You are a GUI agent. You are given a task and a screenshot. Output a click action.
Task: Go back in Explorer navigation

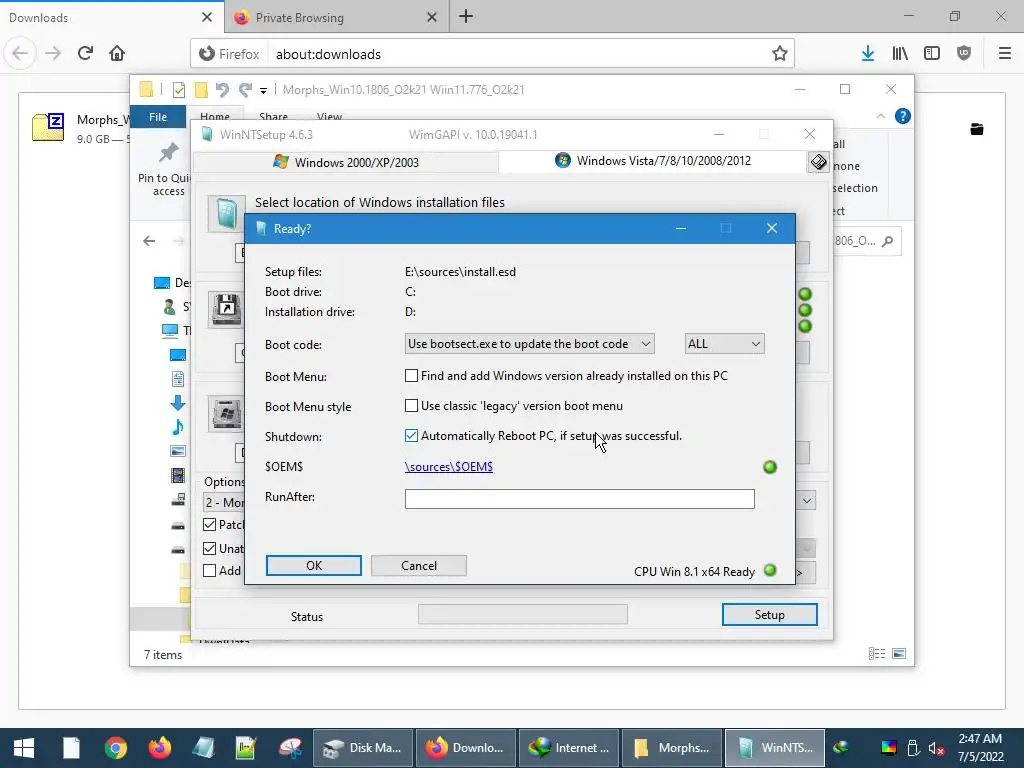(x=150, y=241)
